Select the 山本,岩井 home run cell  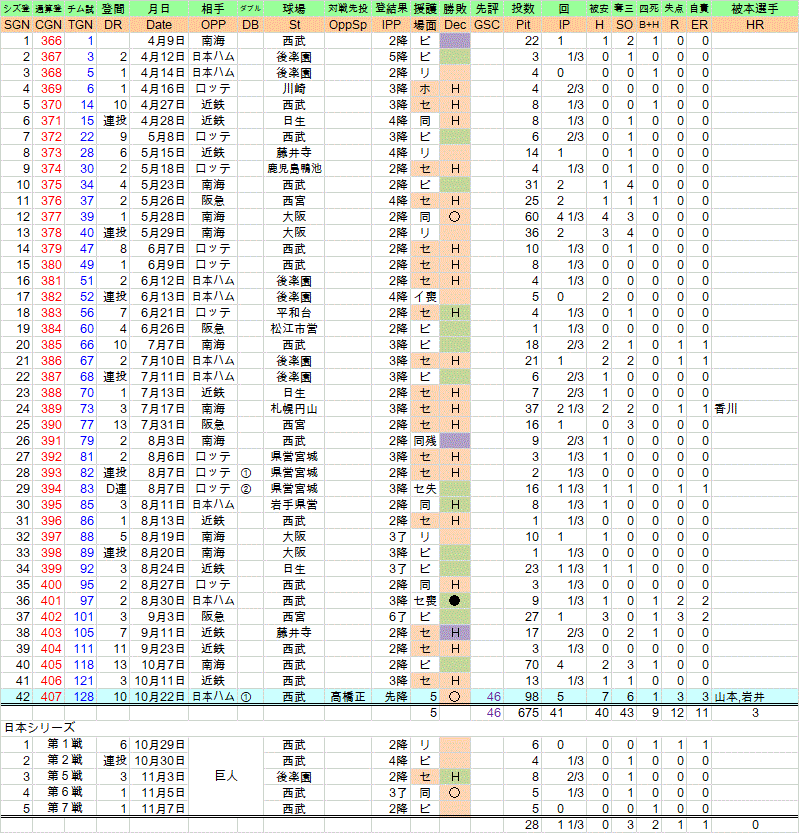tap(740, 696)
